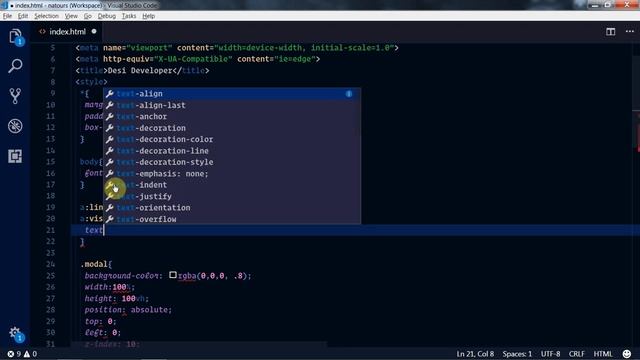Open the Manage gear icon
640x360 pixels.
[x=15, y=333]
